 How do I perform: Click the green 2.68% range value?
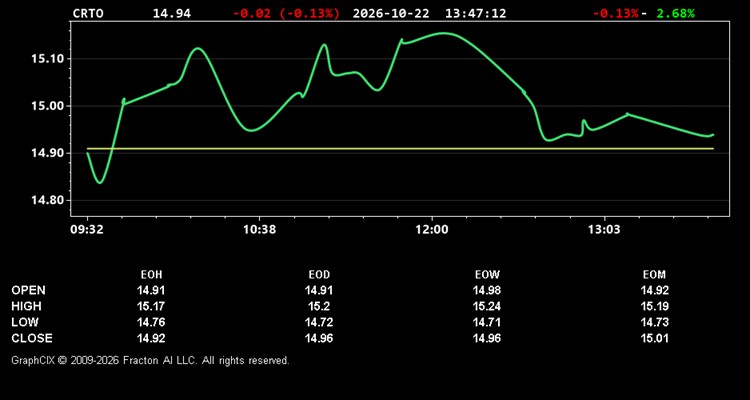coord(675,13)
